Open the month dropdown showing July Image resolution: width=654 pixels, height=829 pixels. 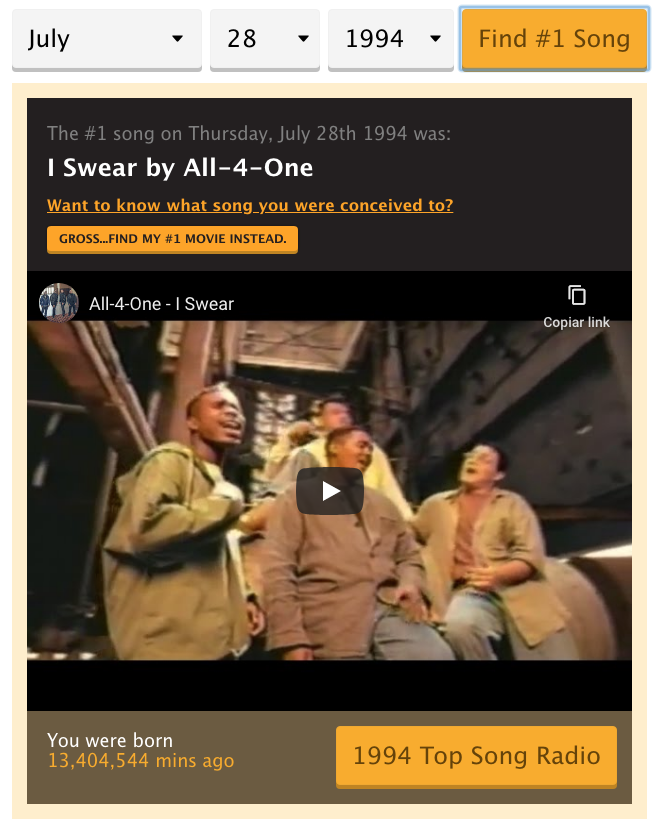107,39
